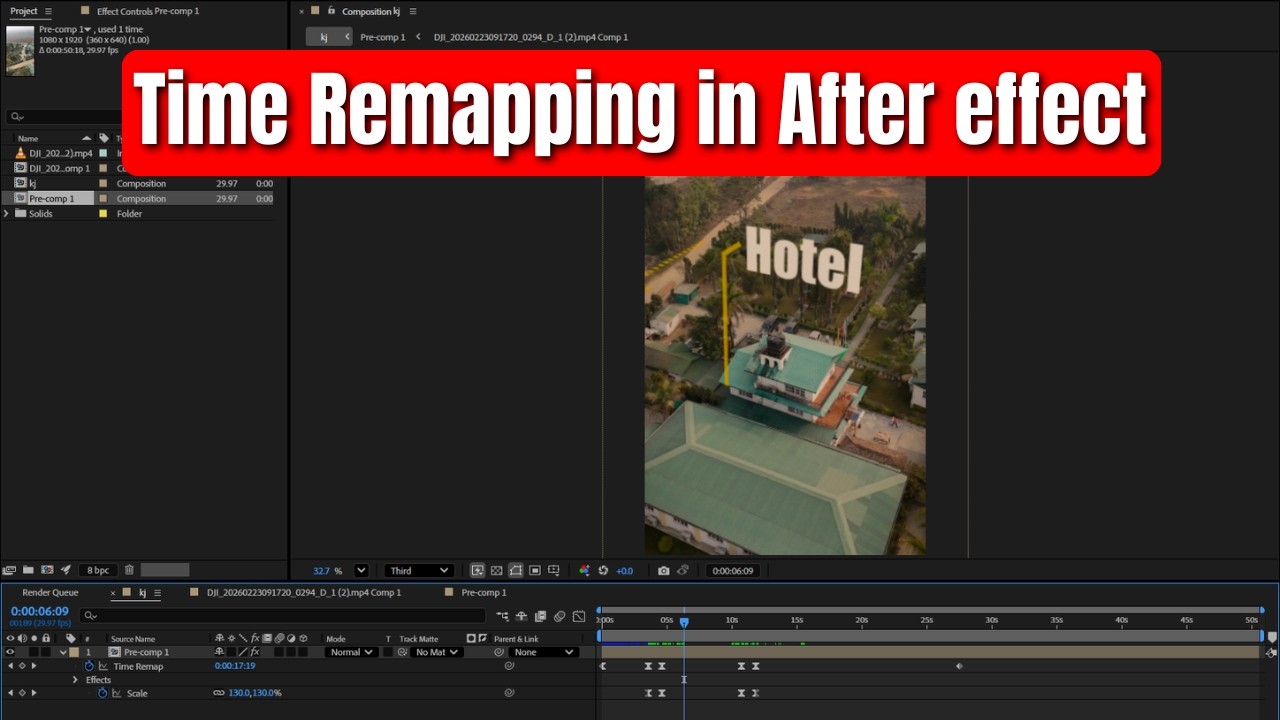This screenshot has width=1280, height=720.
Task: Include Time Remap in graph editor set
Action: pyautogui.click(x=102, y=666)
